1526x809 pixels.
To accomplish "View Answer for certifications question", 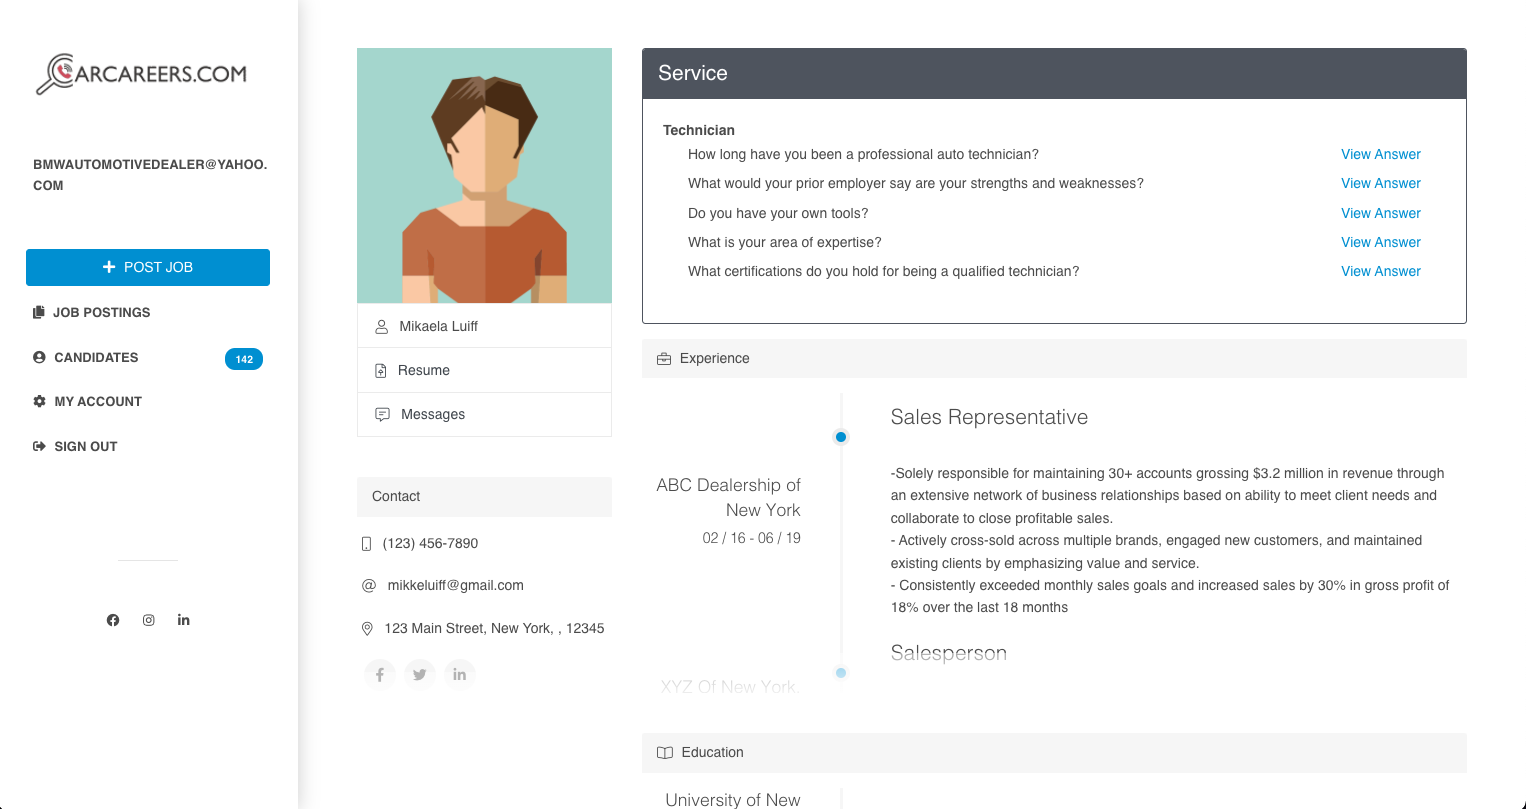I will [1380, 271].
